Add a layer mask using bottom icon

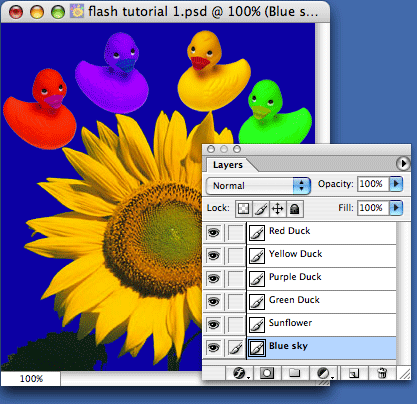267,373
